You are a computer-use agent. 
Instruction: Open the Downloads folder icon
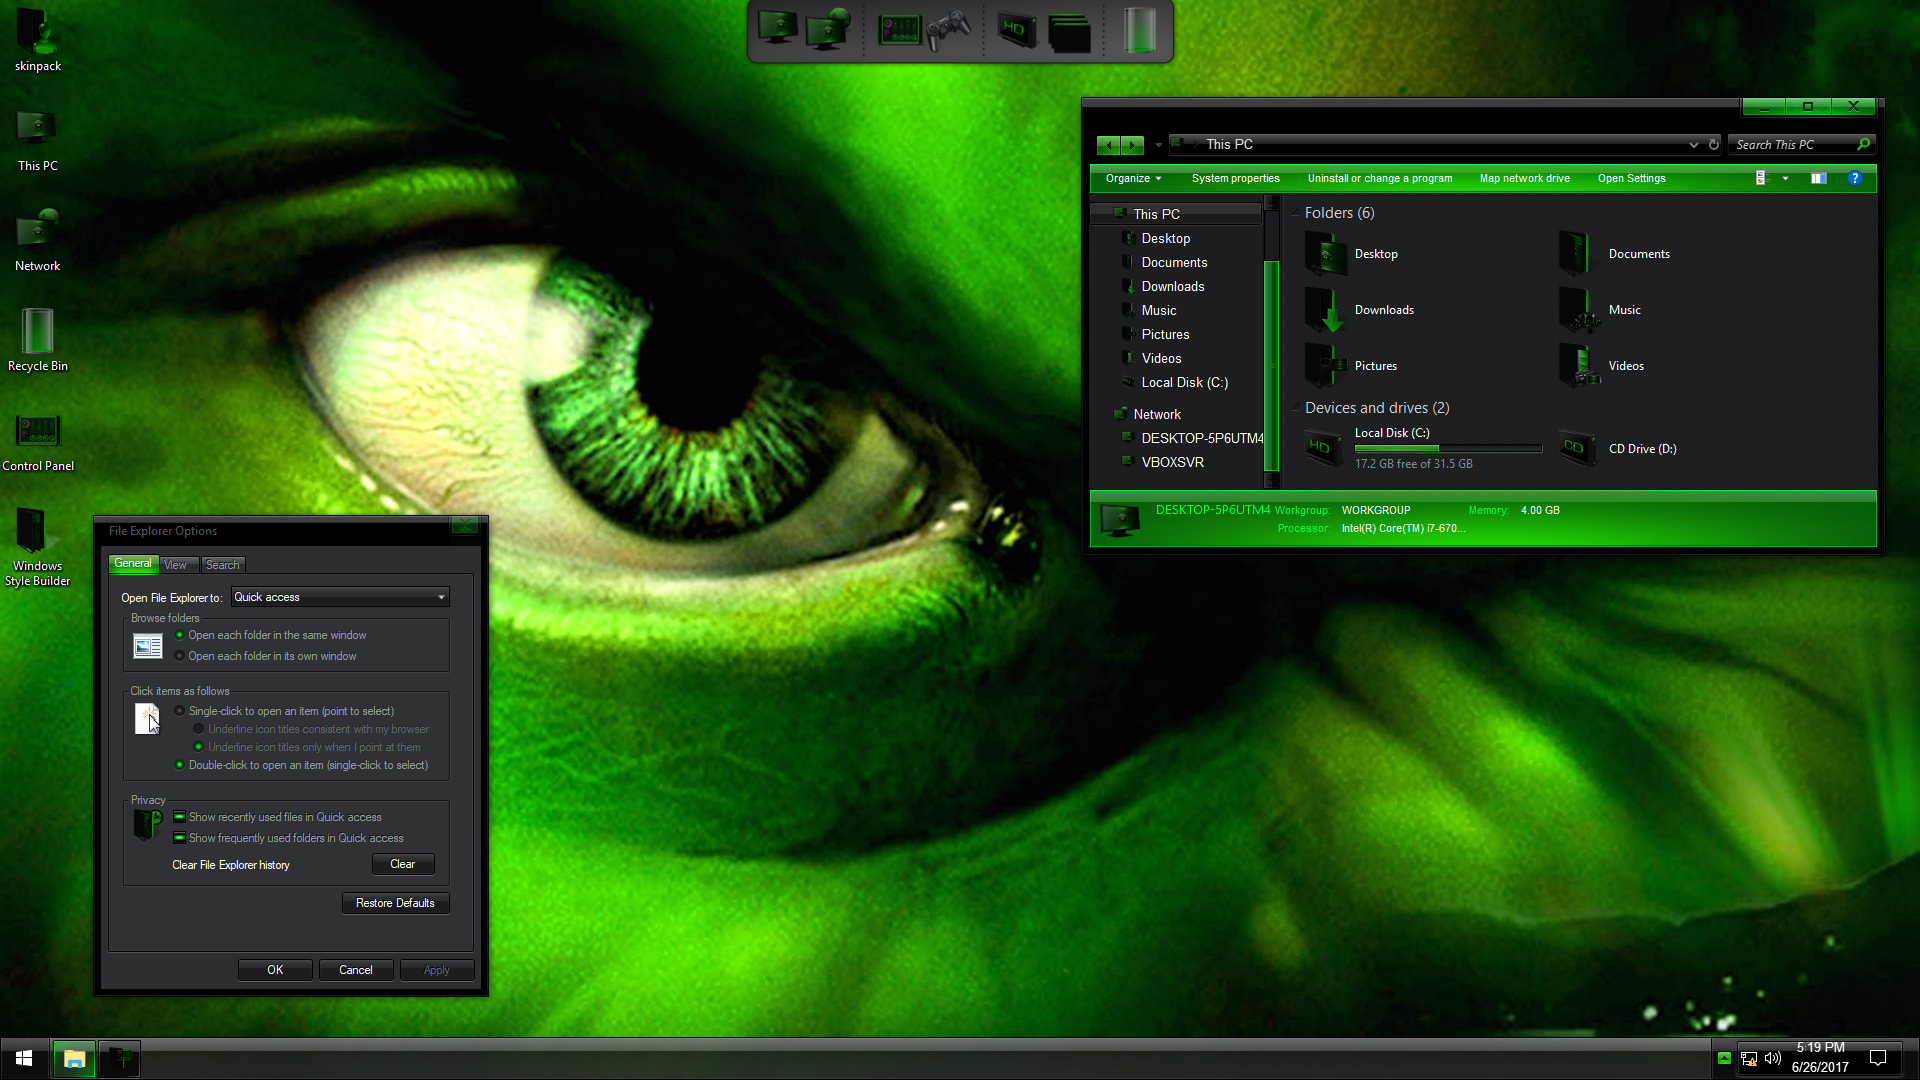1327,310
